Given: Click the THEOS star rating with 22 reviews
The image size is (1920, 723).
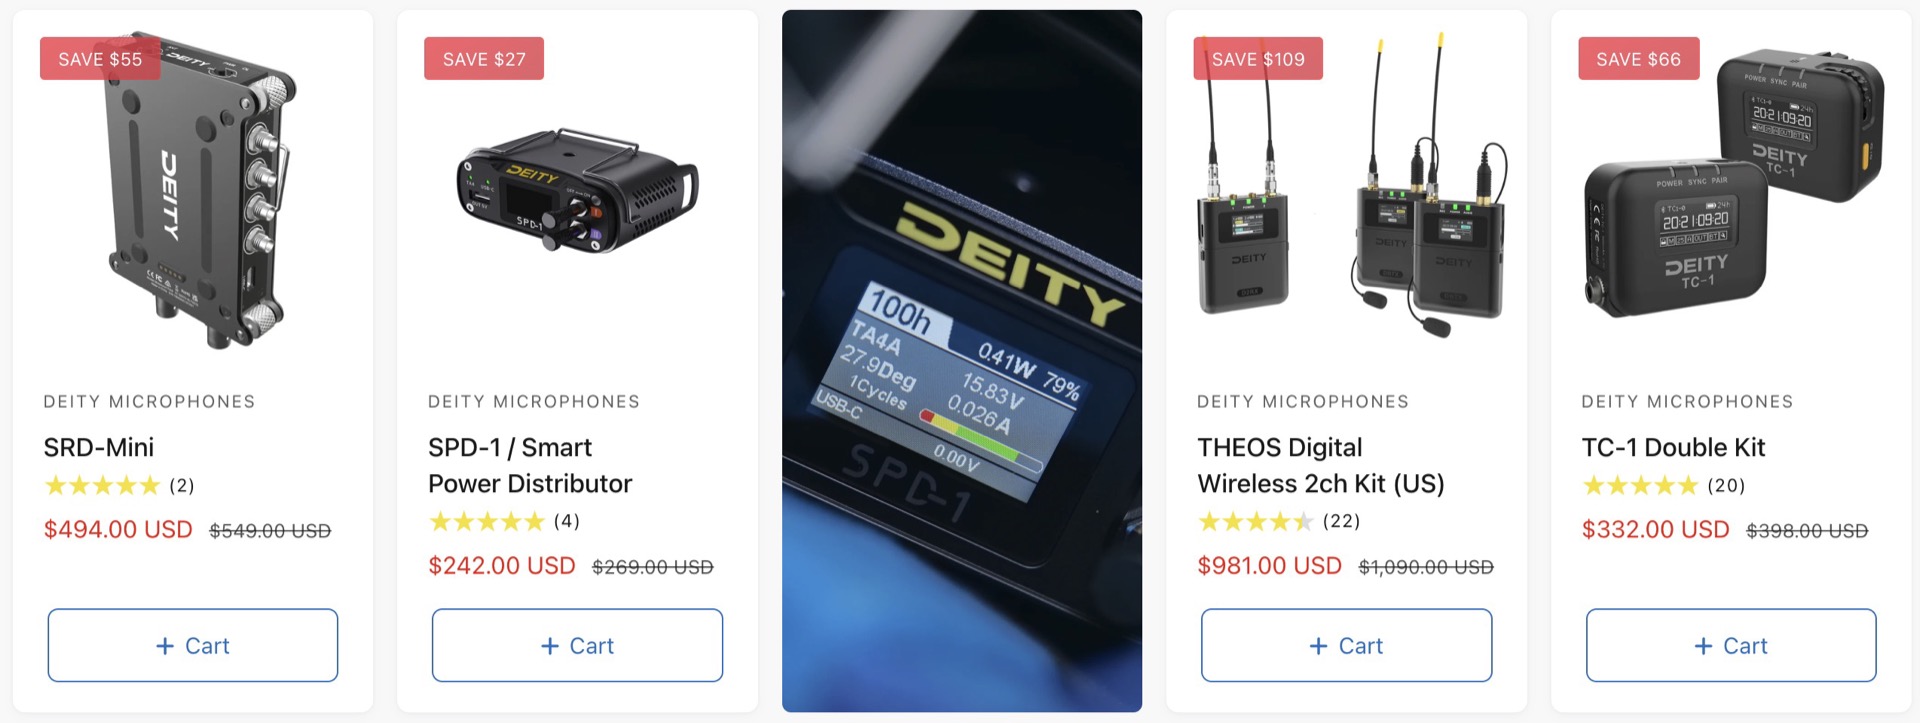Looking at the screenshot, I should [1279, 521].
